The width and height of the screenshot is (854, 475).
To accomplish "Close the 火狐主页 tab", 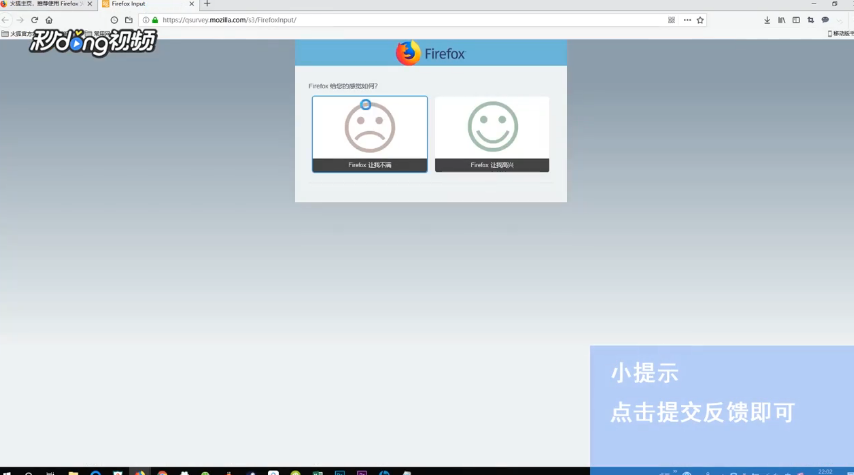I will click(90, 4).
